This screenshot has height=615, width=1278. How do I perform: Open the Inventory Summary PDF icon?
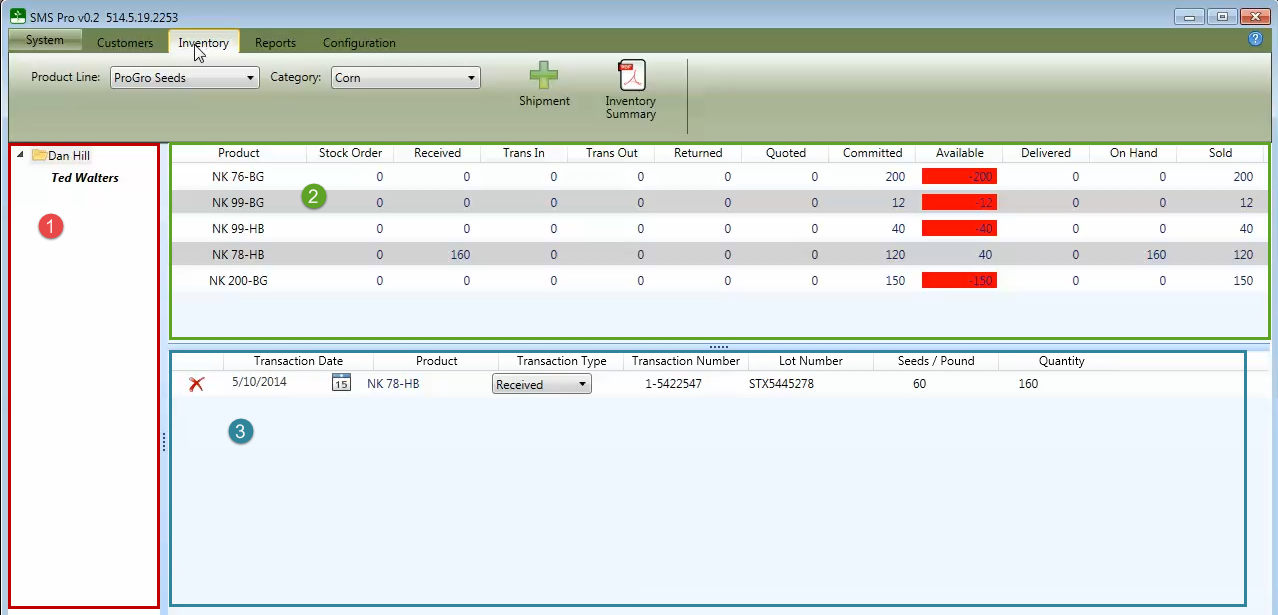pos(632,75)
